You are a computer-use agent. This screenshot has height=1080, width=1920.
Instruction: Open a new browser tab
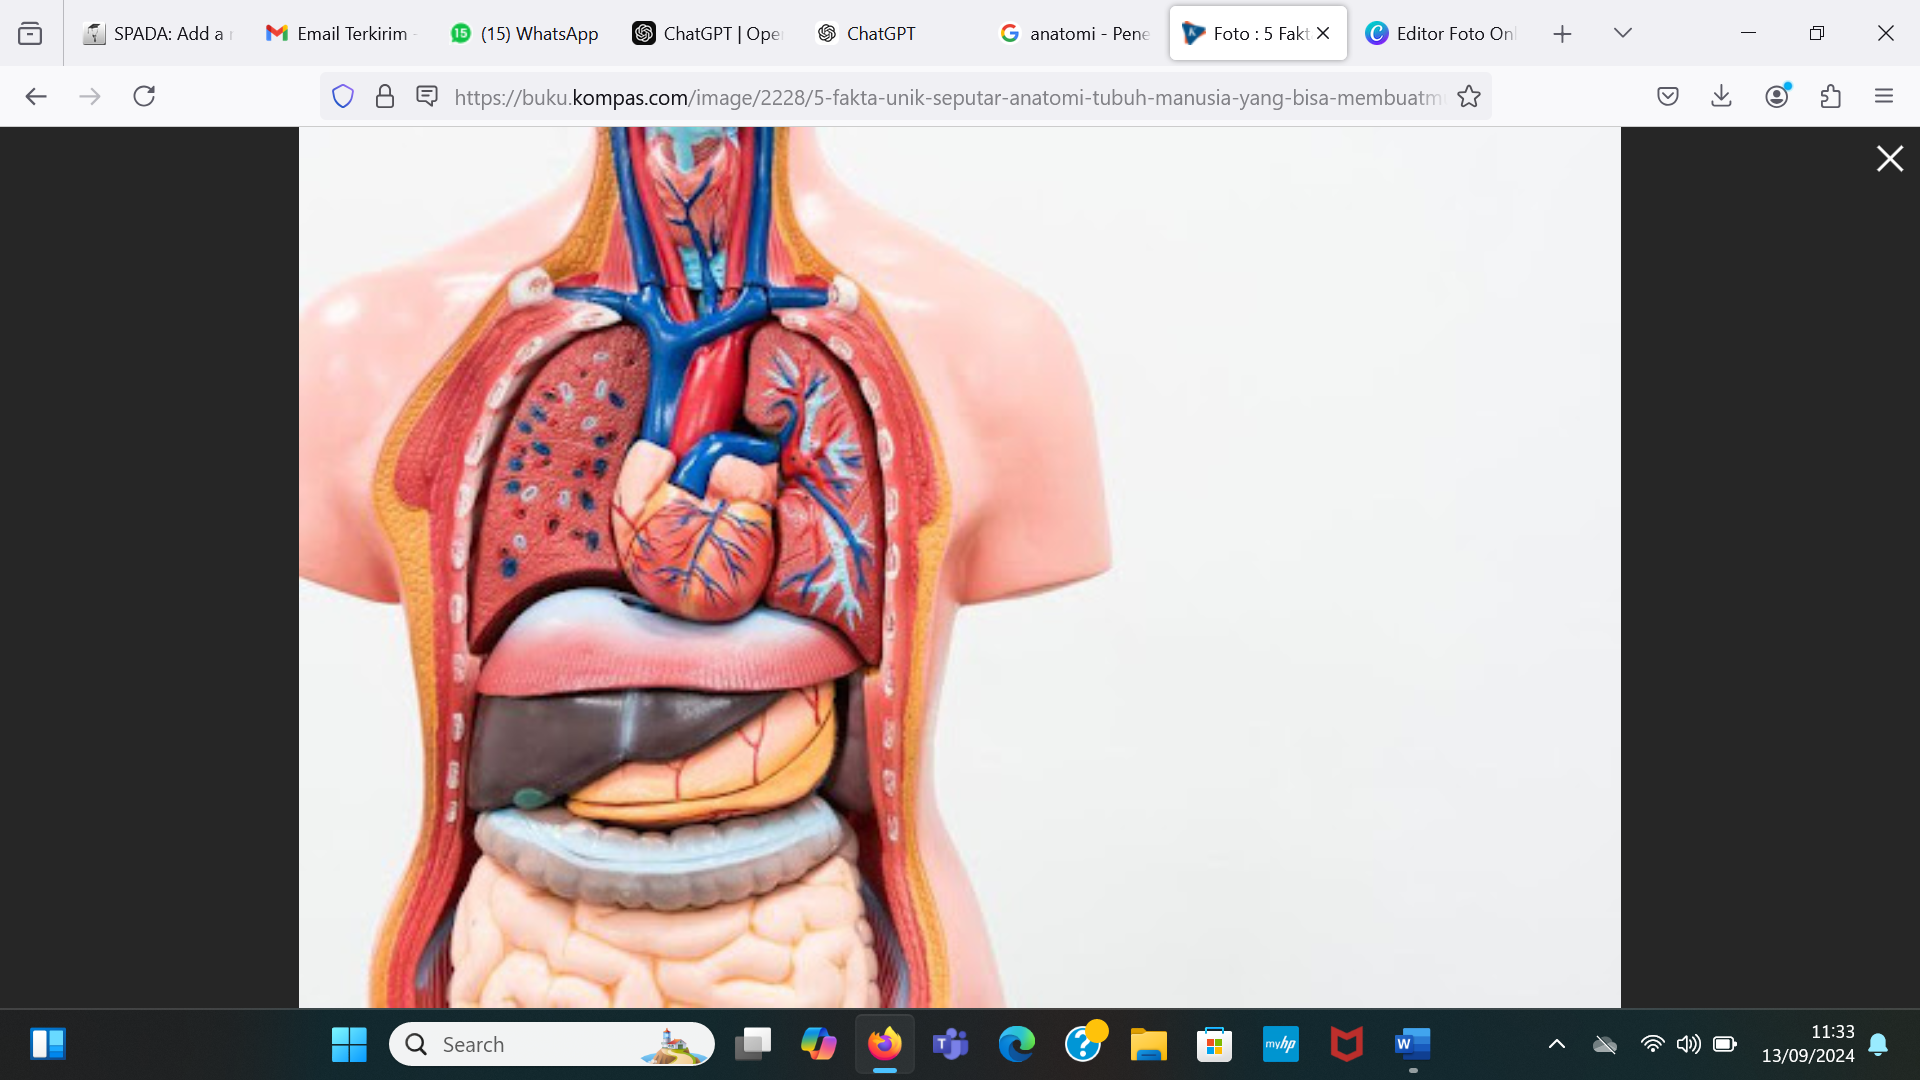click(1562, 34)
